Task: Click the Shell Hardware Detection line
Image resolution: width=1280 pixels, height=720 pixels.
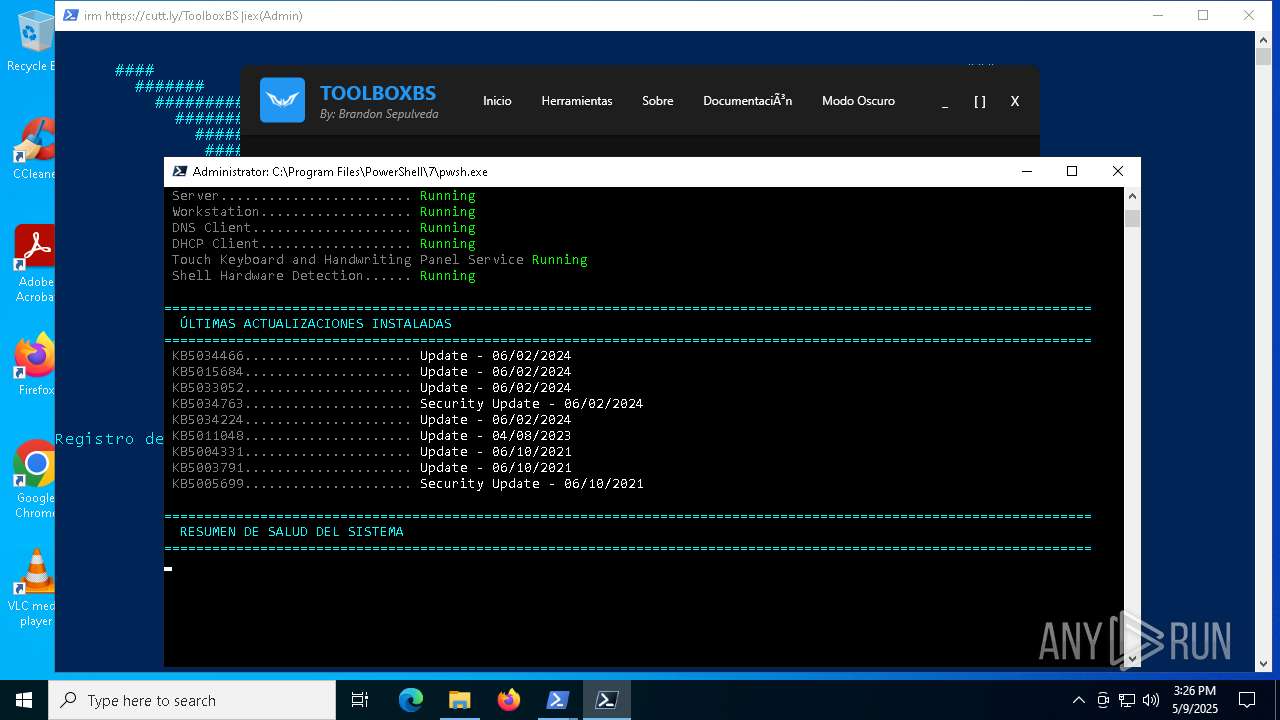Action: tap(324, 276)
